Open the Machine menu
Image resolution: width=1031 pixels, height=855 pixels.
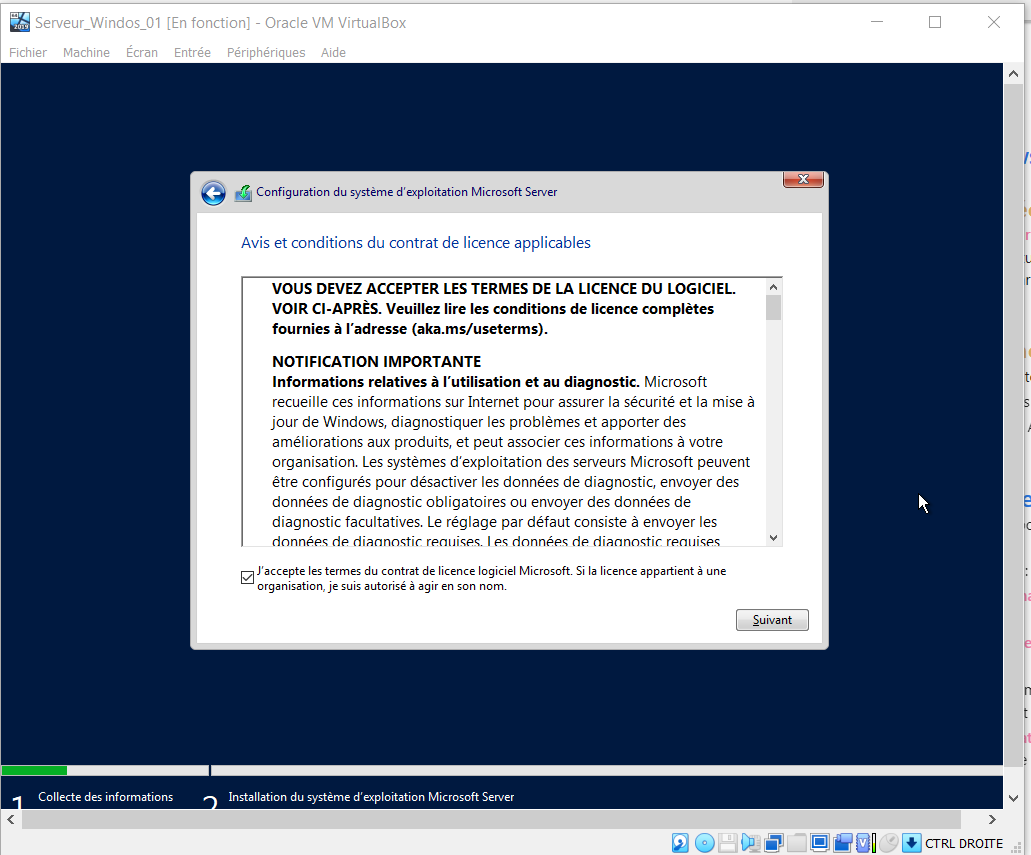[86, 52]
